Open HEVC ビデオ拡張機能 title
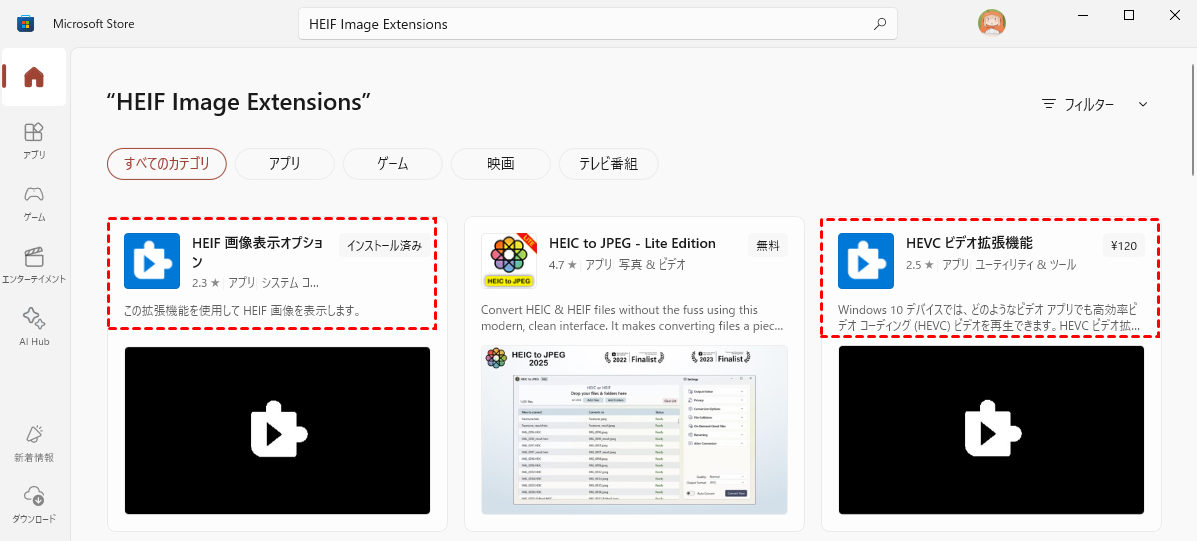Image resolution: width=1197 pixels, height=541 pixels. [970, 243]
